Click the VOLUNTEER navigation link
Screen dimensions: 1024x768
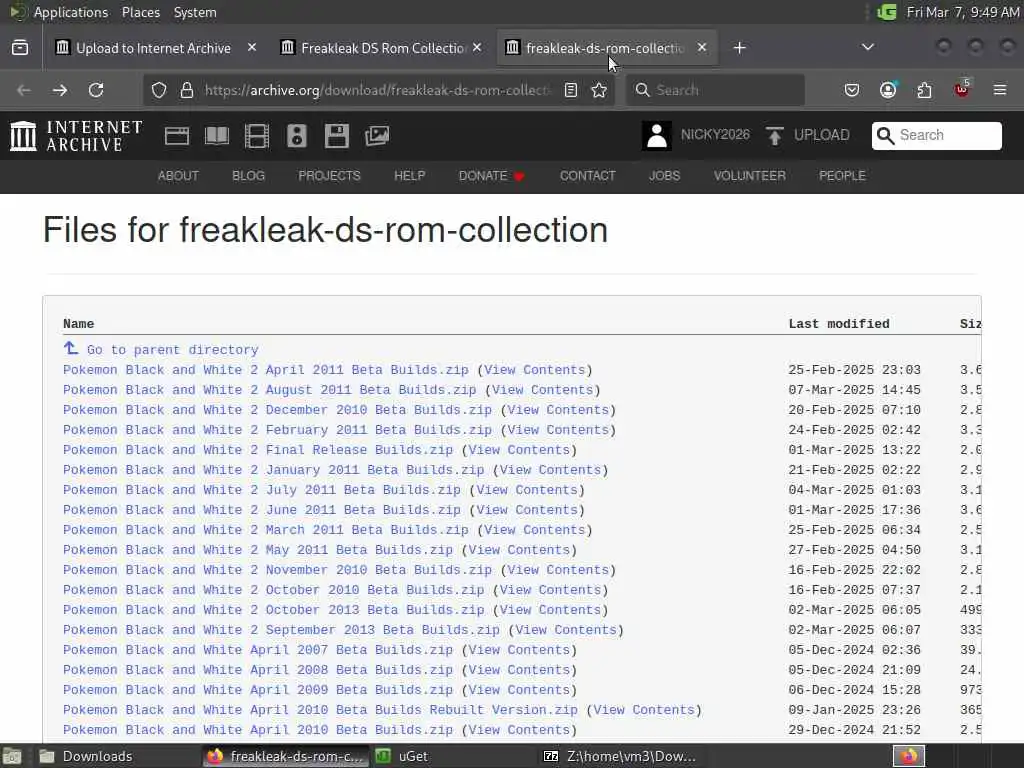coord(750,176)
